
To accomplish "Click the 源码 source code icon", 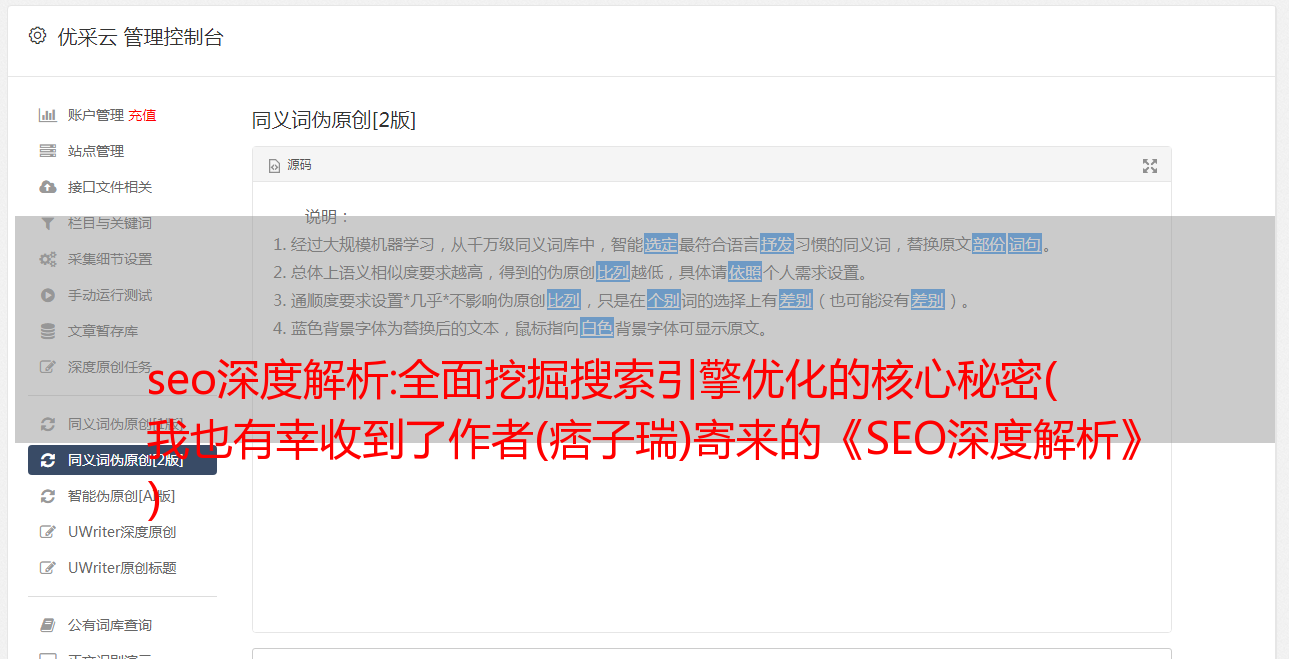I will 274,166.
